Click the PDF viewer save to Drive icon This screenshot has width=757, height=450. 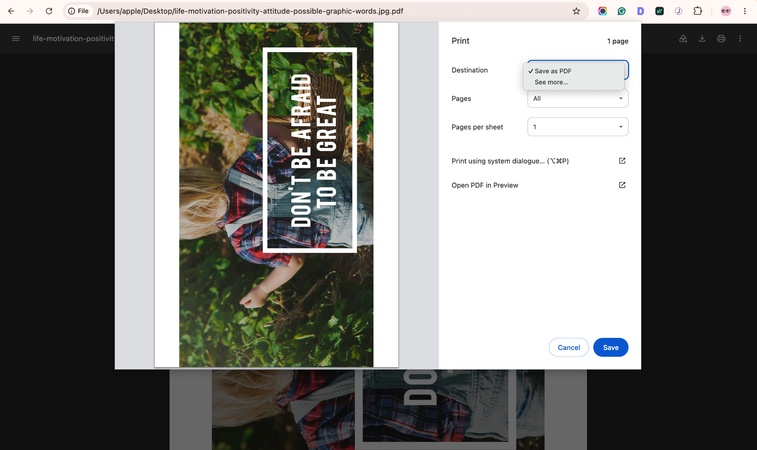point(683,39)
